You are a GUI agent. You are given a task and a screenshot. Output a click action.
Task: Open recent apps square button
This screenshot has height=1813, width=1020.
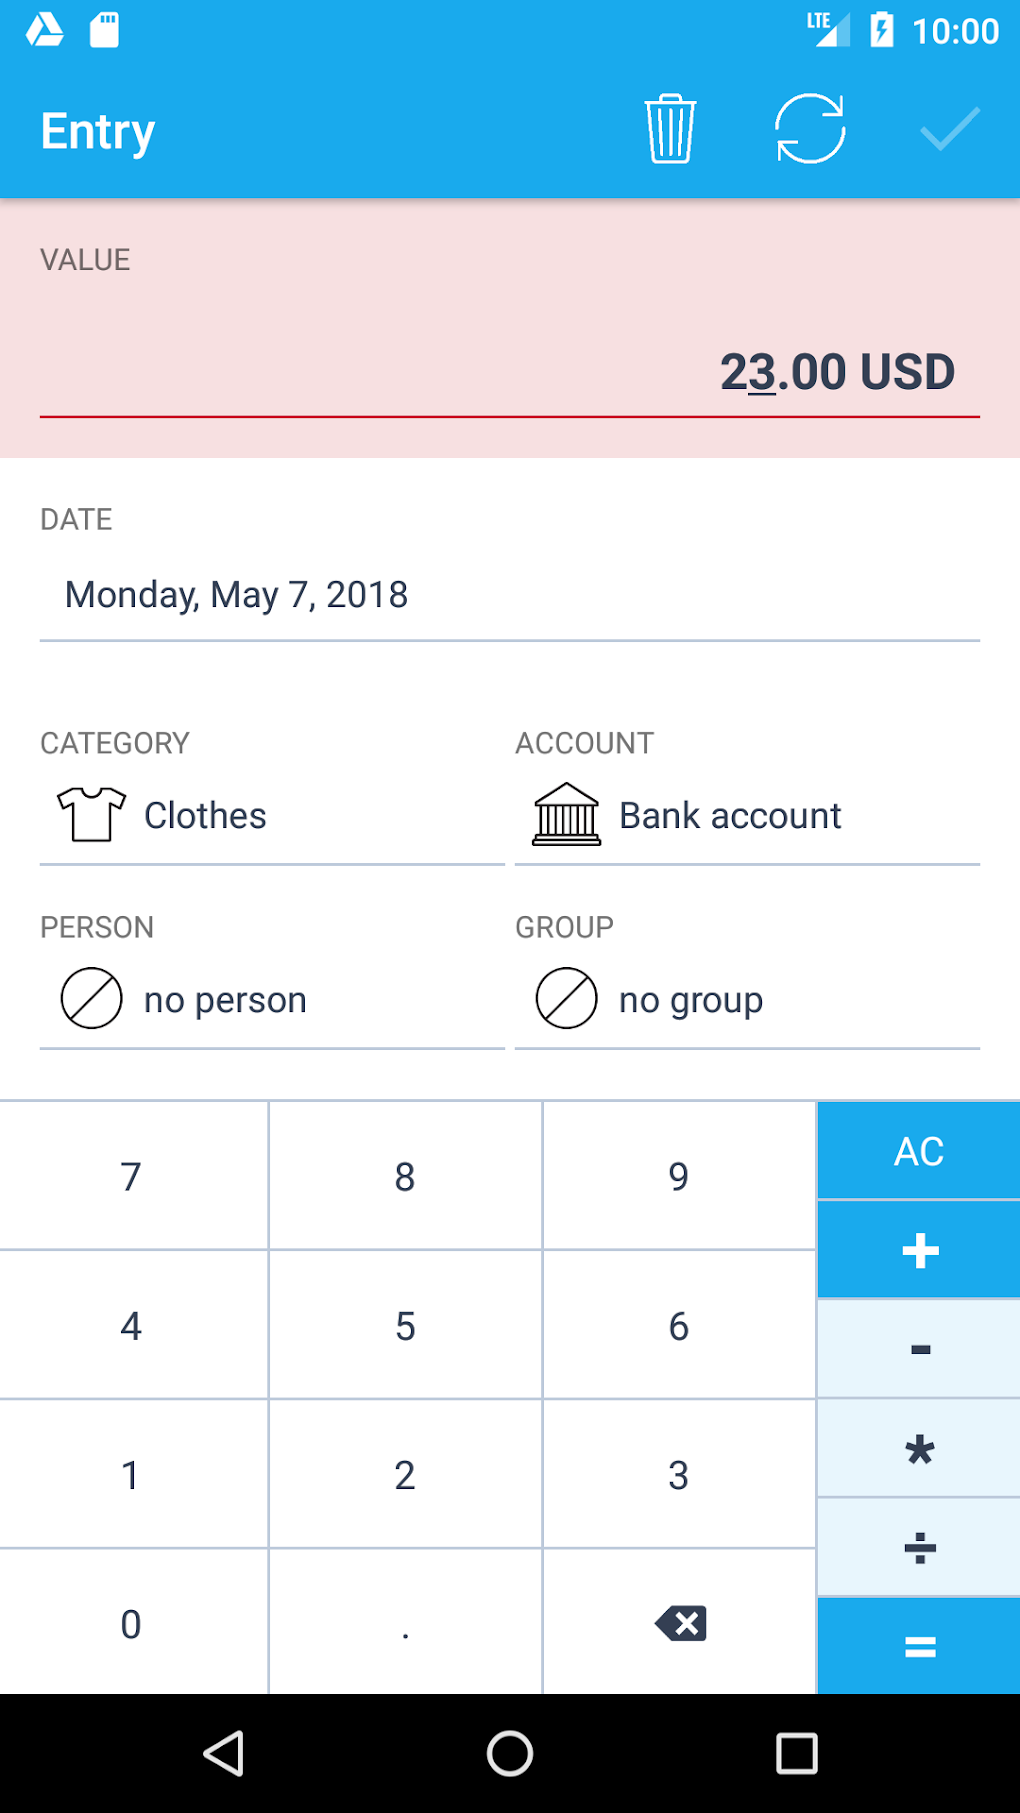click(x=796, y=1753)
